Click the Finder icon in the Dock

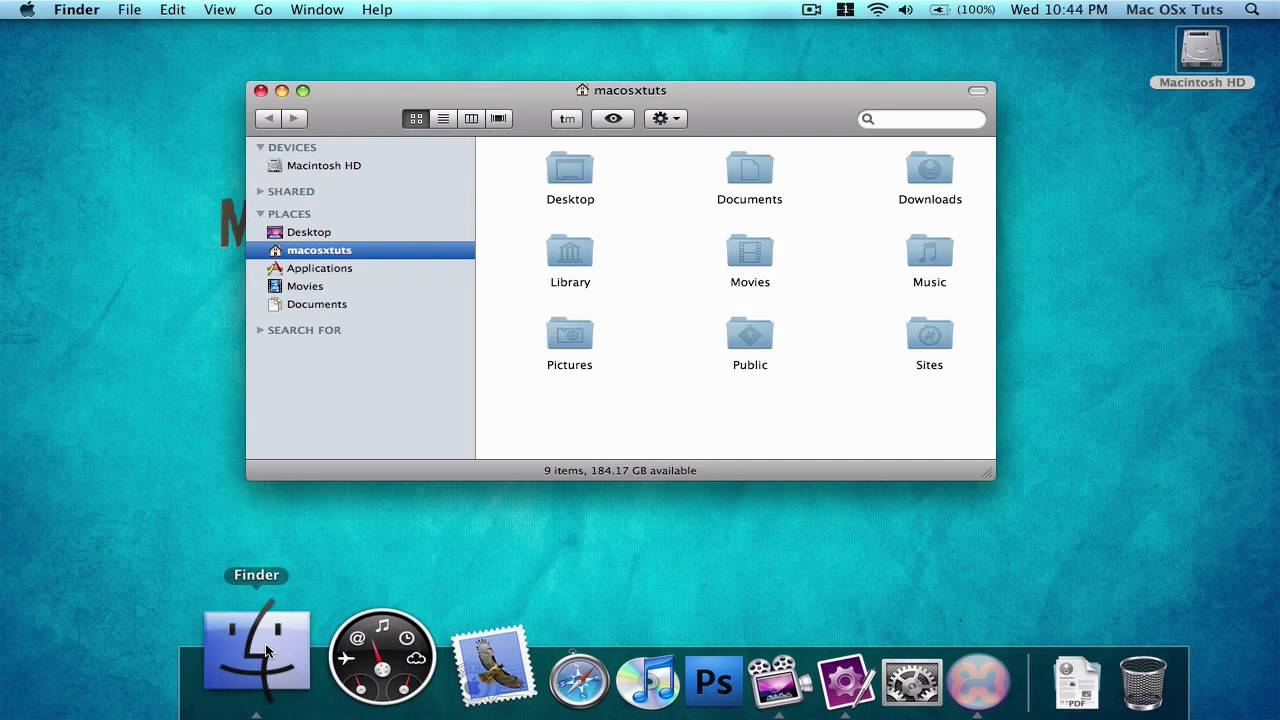(257, 652)
